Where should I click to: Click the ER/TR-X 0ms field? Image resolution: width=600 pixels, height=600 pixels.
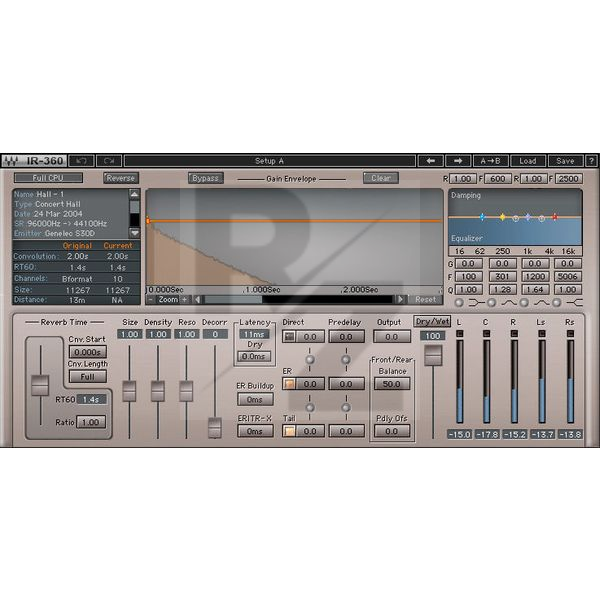click(x=255, y=431)
